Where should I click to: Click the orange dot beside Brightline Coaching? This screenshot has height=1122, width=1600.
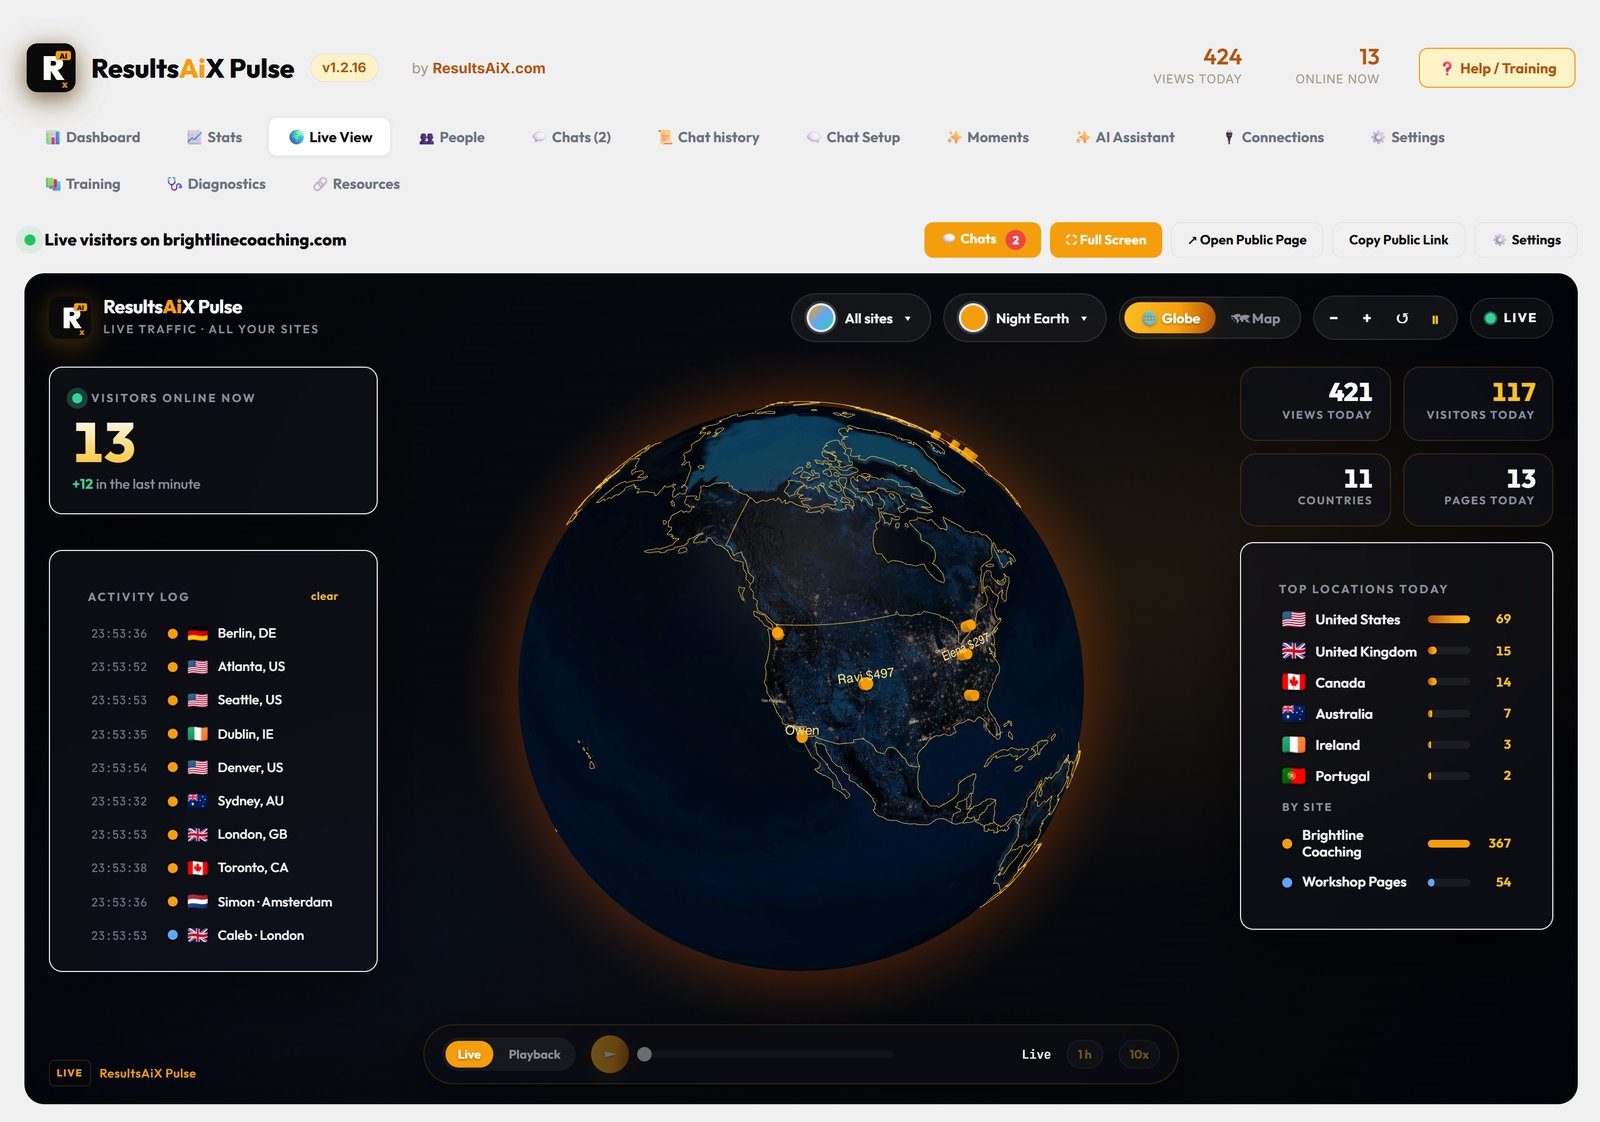tap(1287, 844)
